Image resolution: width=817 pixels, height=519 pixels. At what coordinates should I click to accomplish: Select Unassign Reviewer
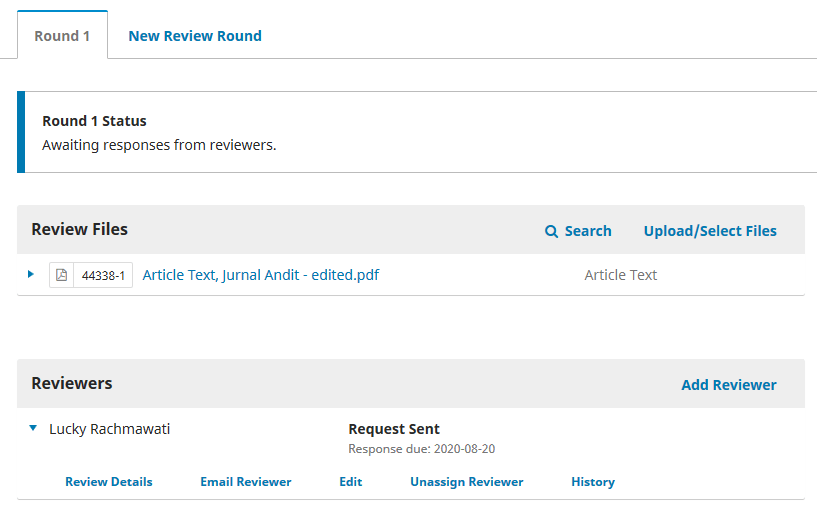(467, 482)
